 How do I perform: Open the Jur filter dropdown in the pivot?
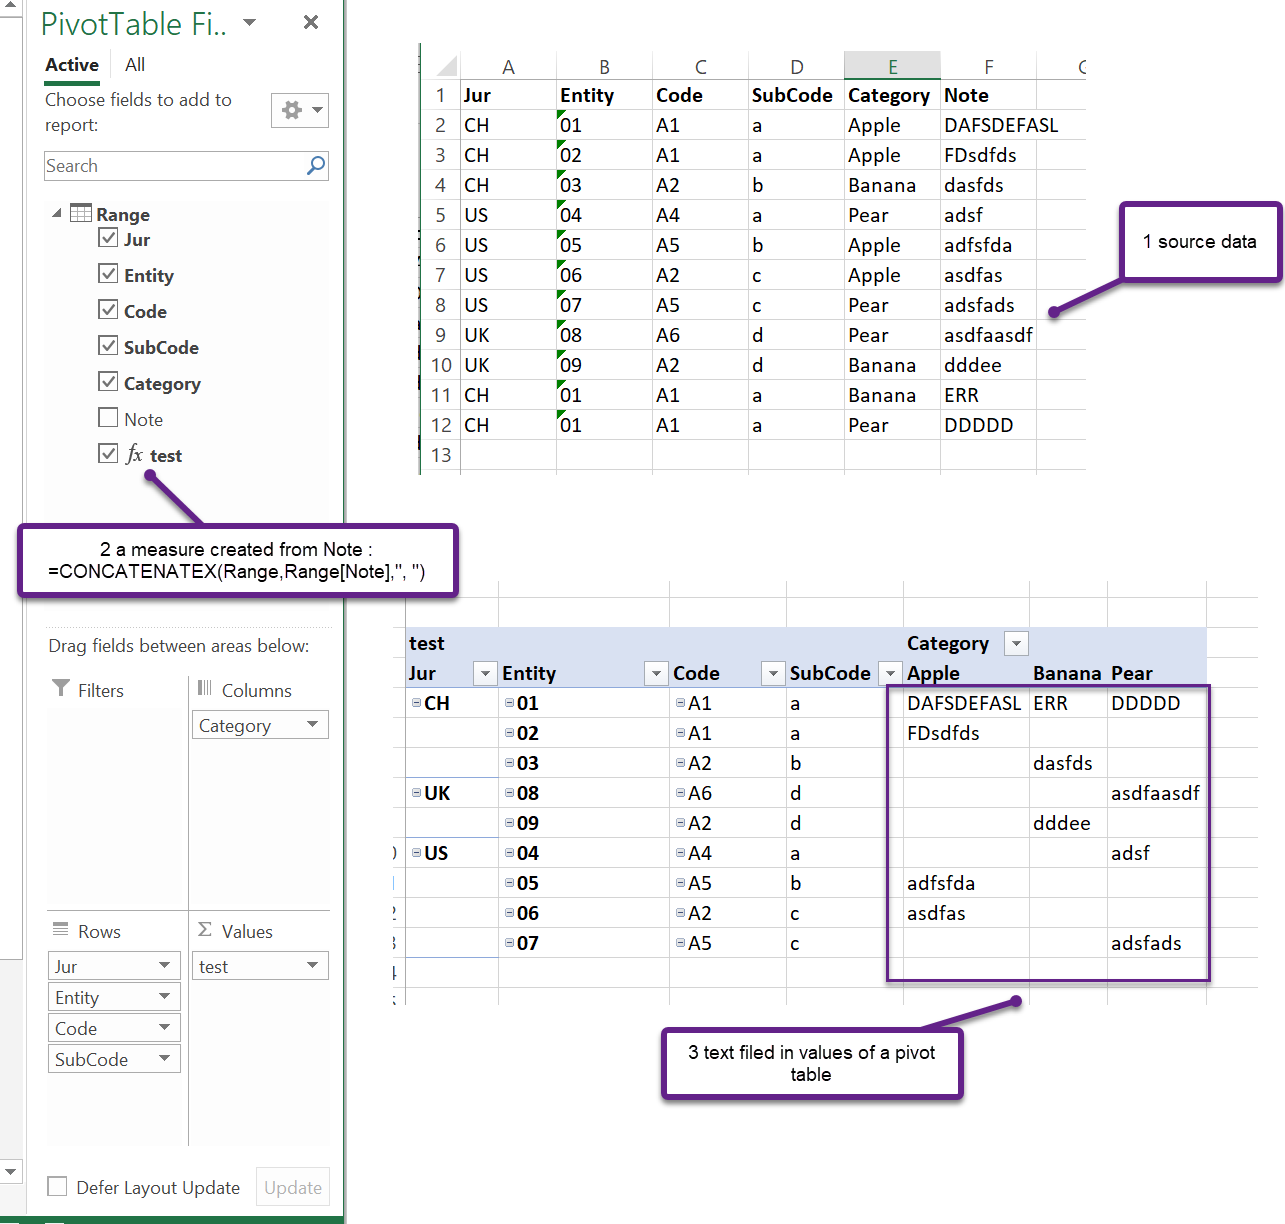tap(485, 673)
